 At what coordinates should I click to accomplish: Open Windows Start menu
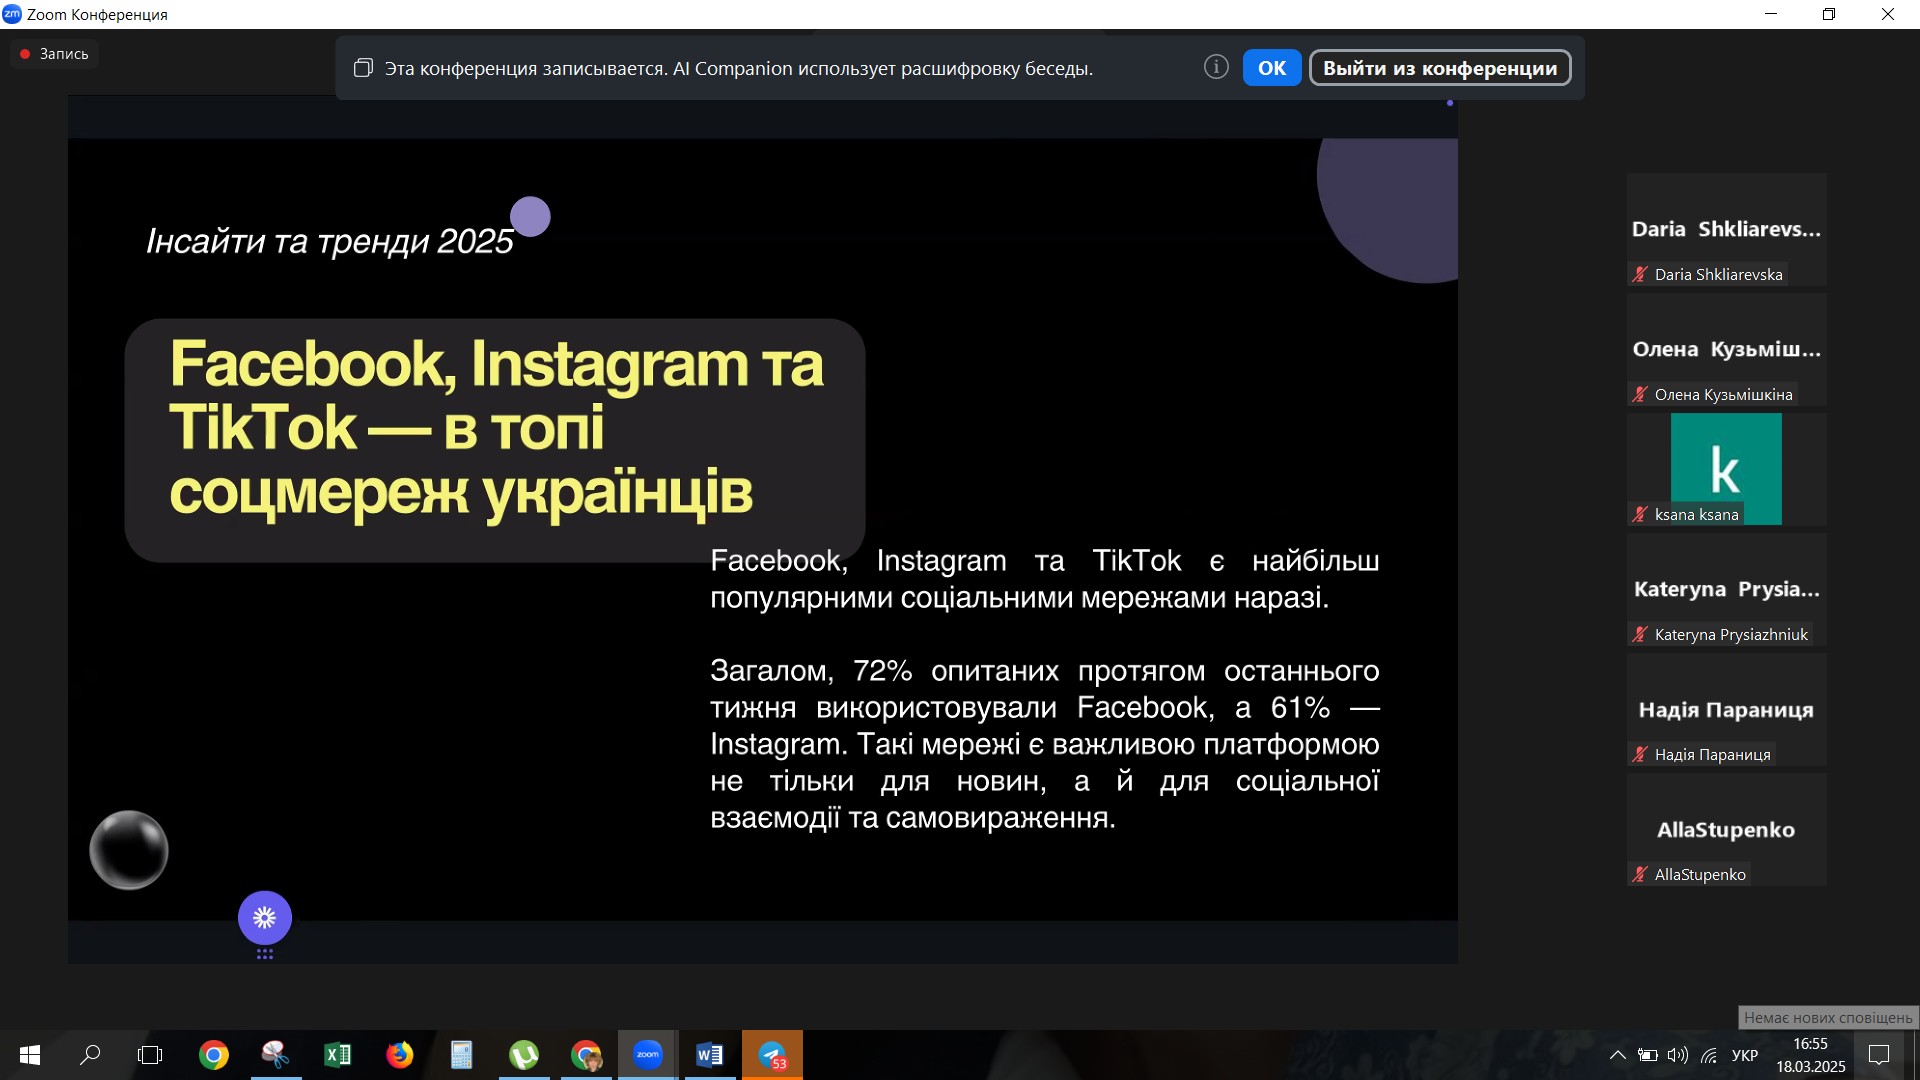coord(30,1055)
